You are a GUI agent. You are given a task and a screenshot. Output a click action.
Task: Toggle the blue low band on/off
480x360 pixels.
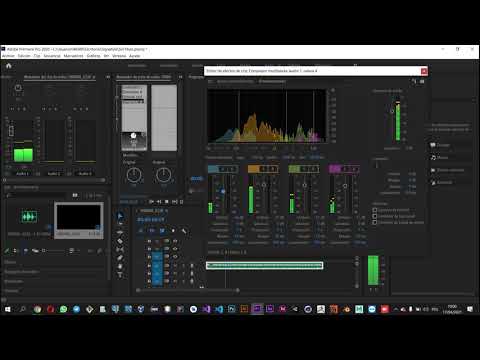point(213,169)
